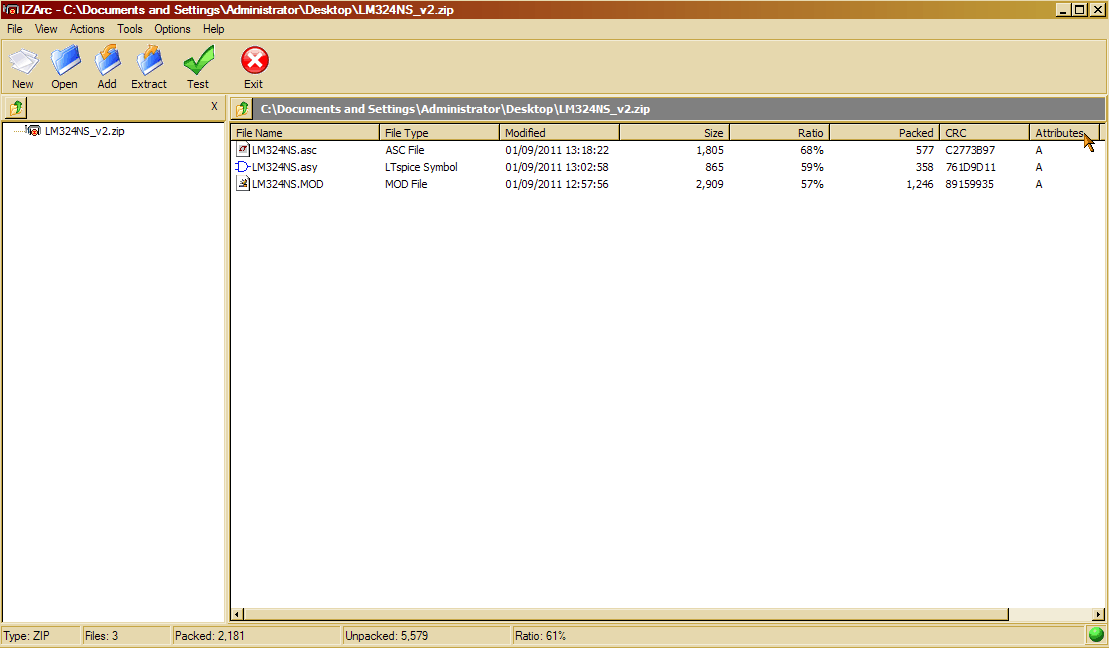Click the green status indicator light
1109x648 pixels.
click(1096, 635)
